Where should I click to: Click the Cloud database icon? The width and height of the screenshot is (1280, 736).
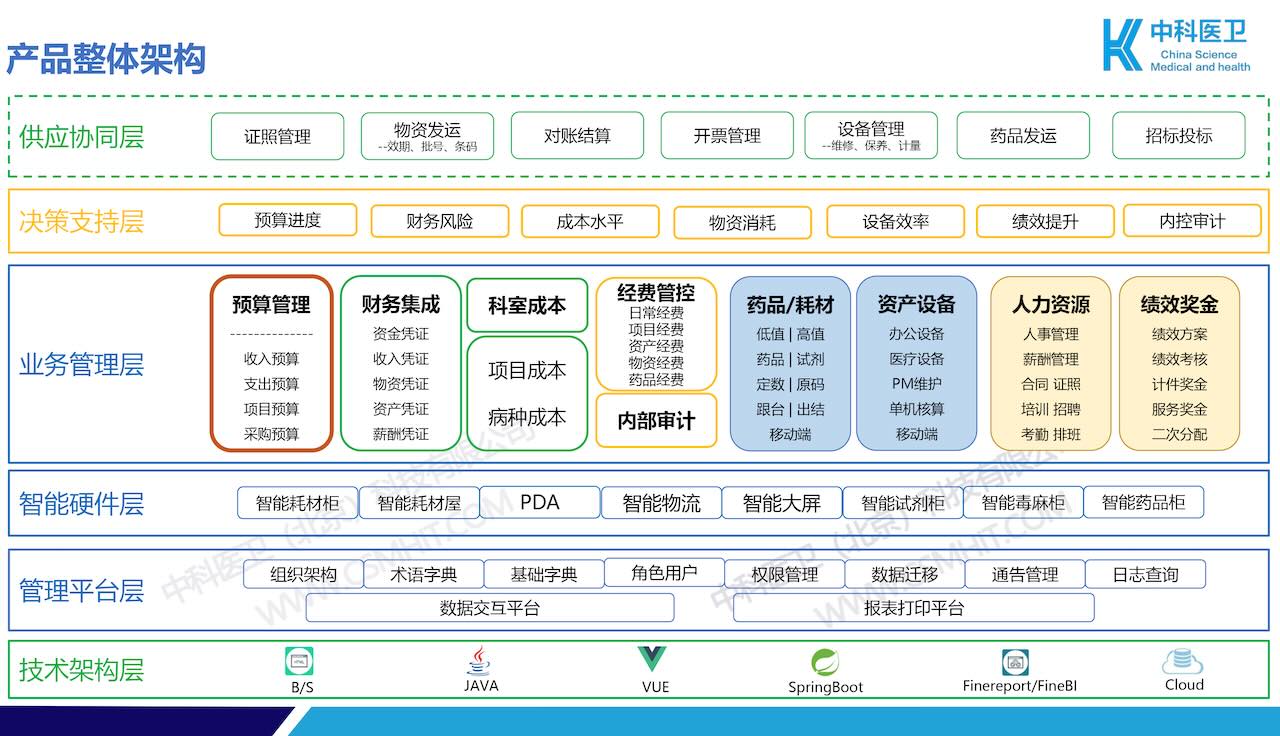[1182, 661]
